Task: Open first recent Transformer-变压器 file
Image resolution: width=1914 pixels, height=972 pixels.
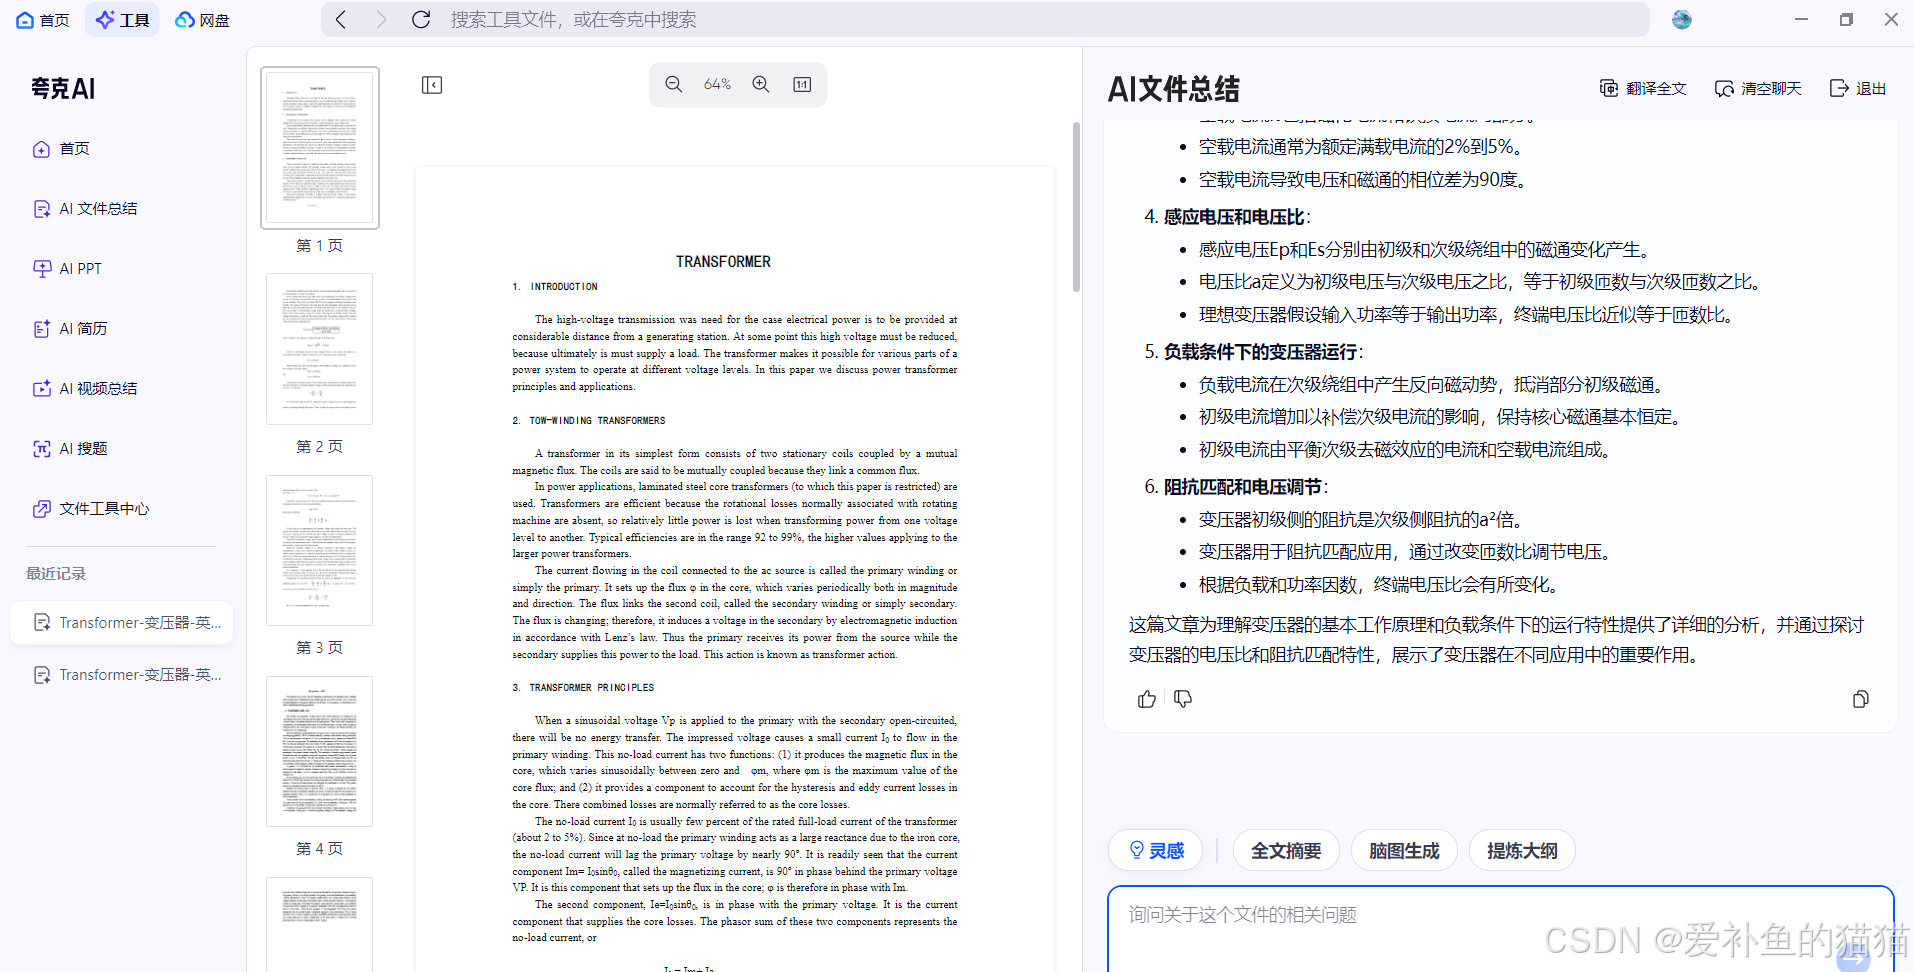Action: coord(122,623)
